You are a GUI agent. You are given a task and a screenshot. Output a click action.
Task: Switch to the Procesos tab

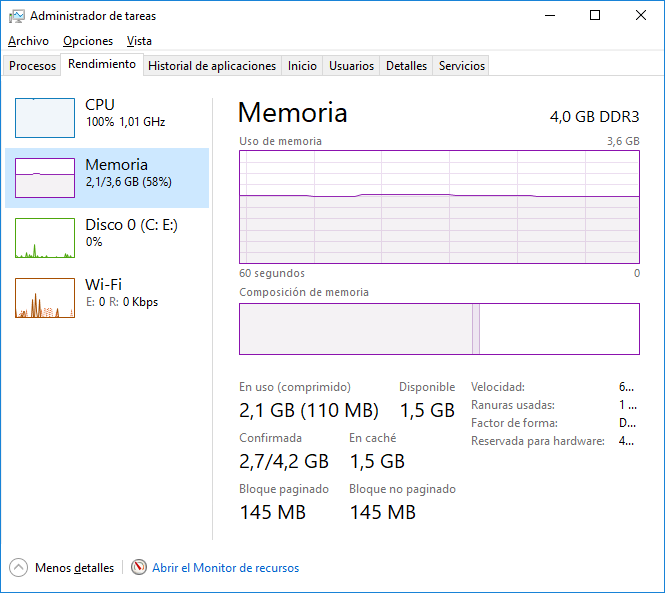pyautogui.click(x=33, y=66)
